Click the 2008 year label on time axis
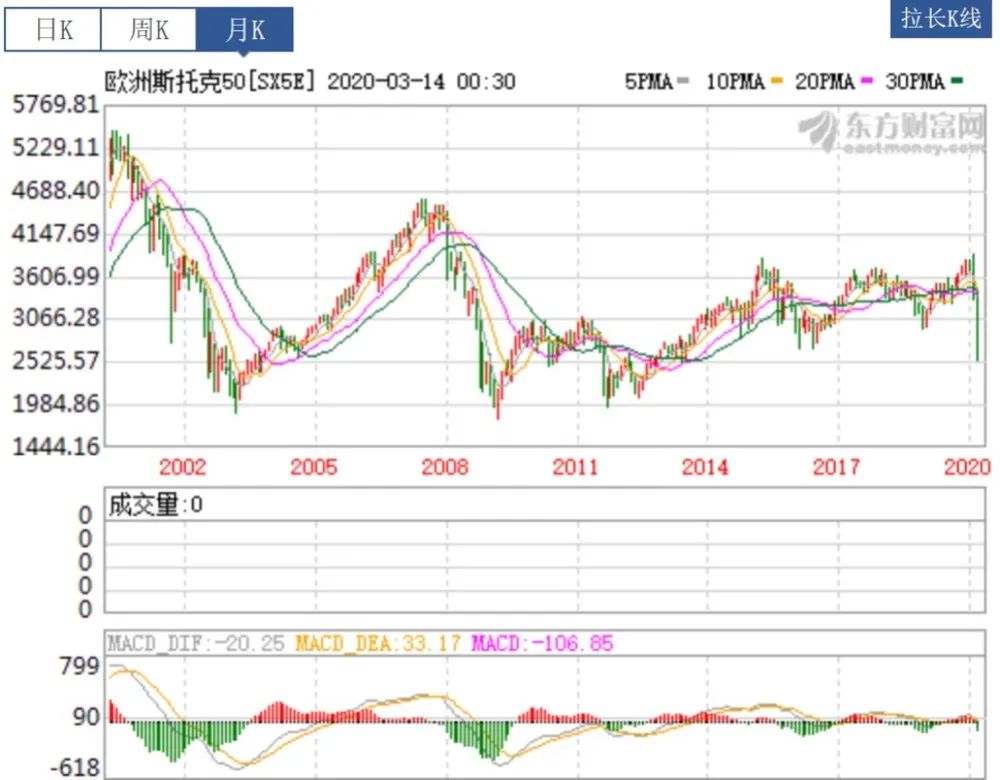Image resolution: width=1000 pixels, height=780 pixels. [x=445, y=467]
